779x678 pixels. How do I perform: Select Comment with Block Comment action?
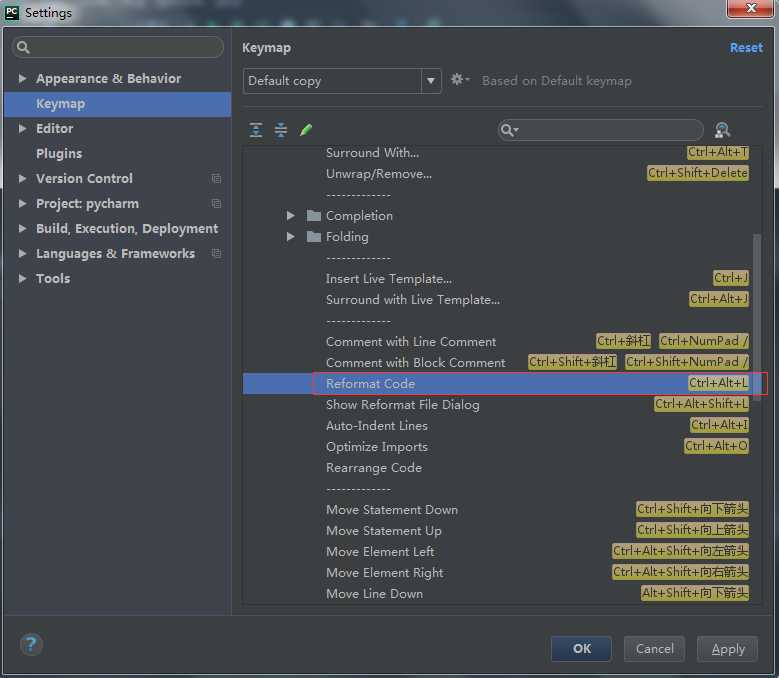tap(415, 363)
